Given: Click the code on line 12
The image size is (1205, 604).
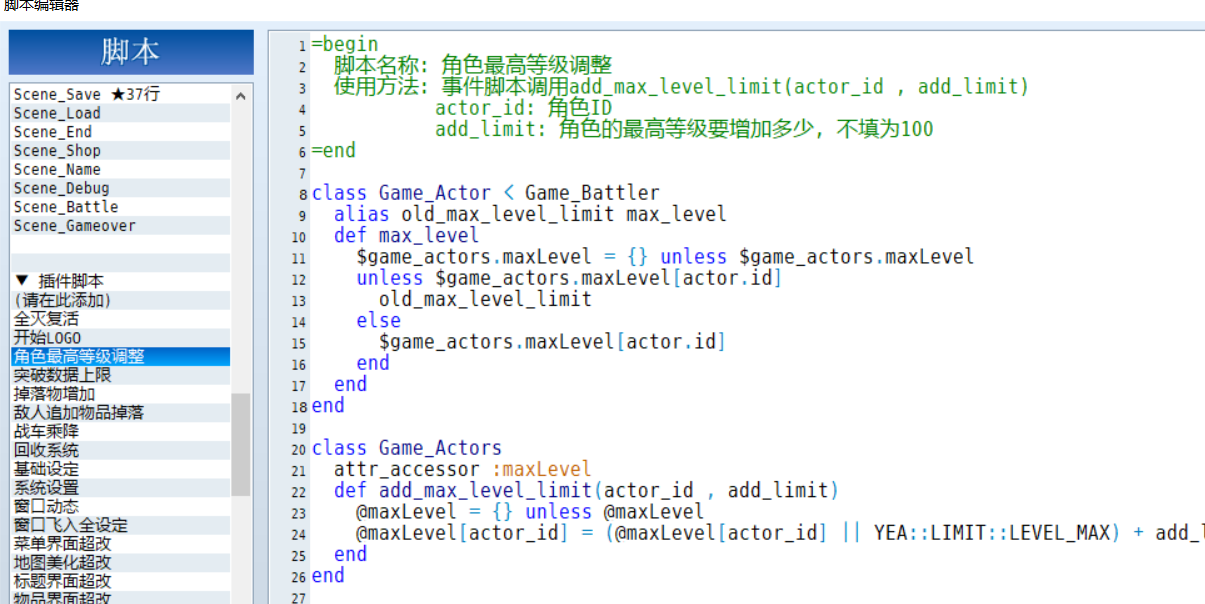Looking at the screenshot, I should 569,278.
